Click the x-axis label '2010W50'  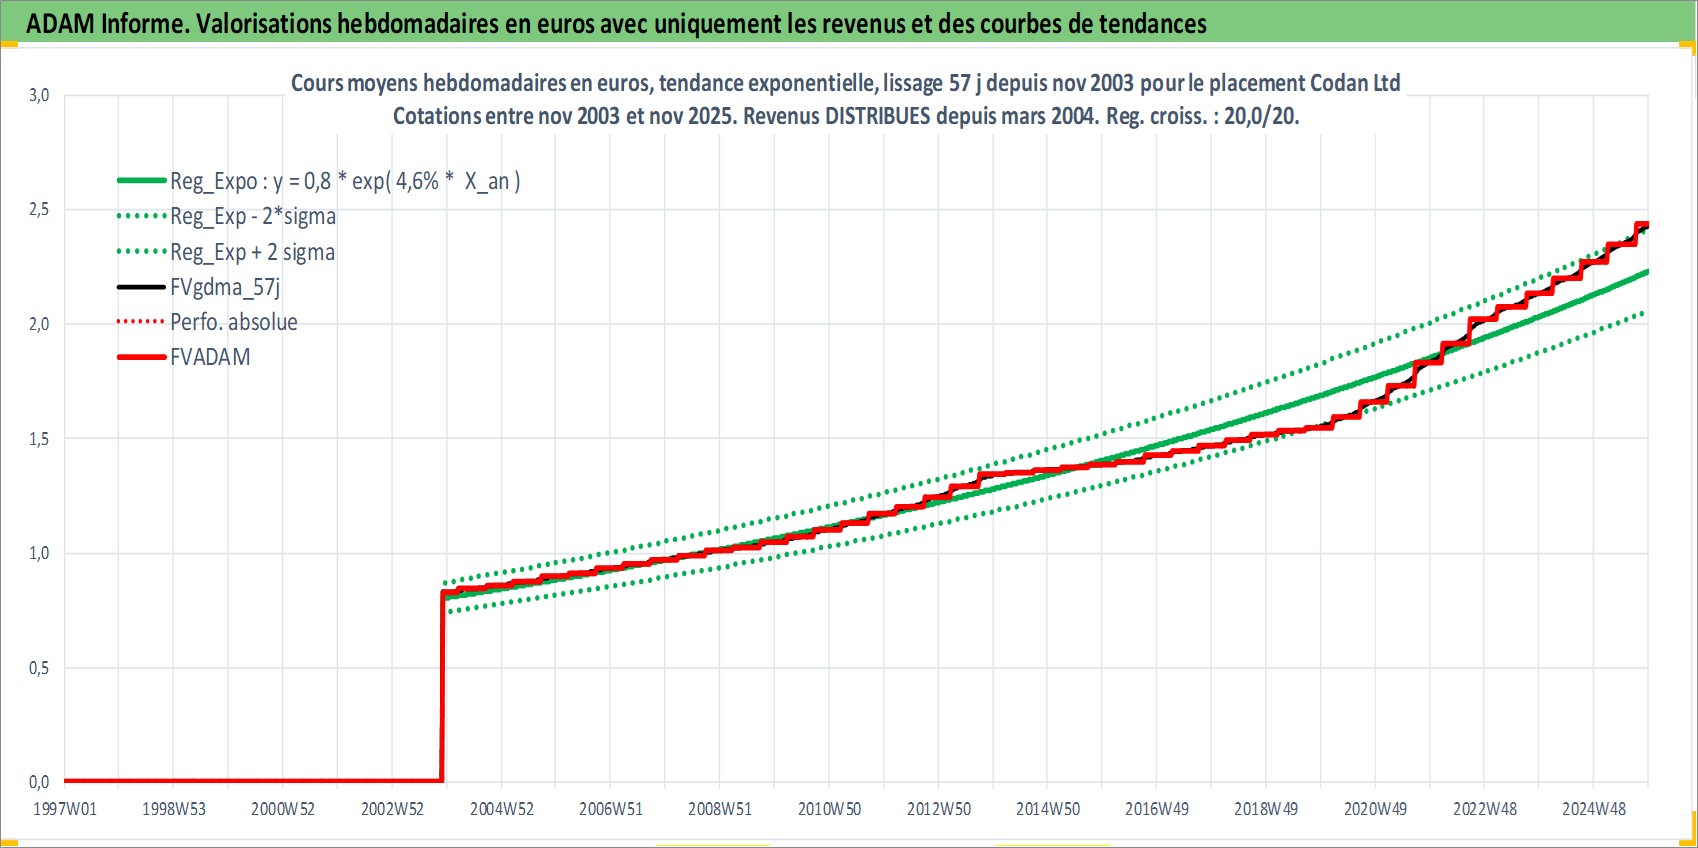[829, 809]
